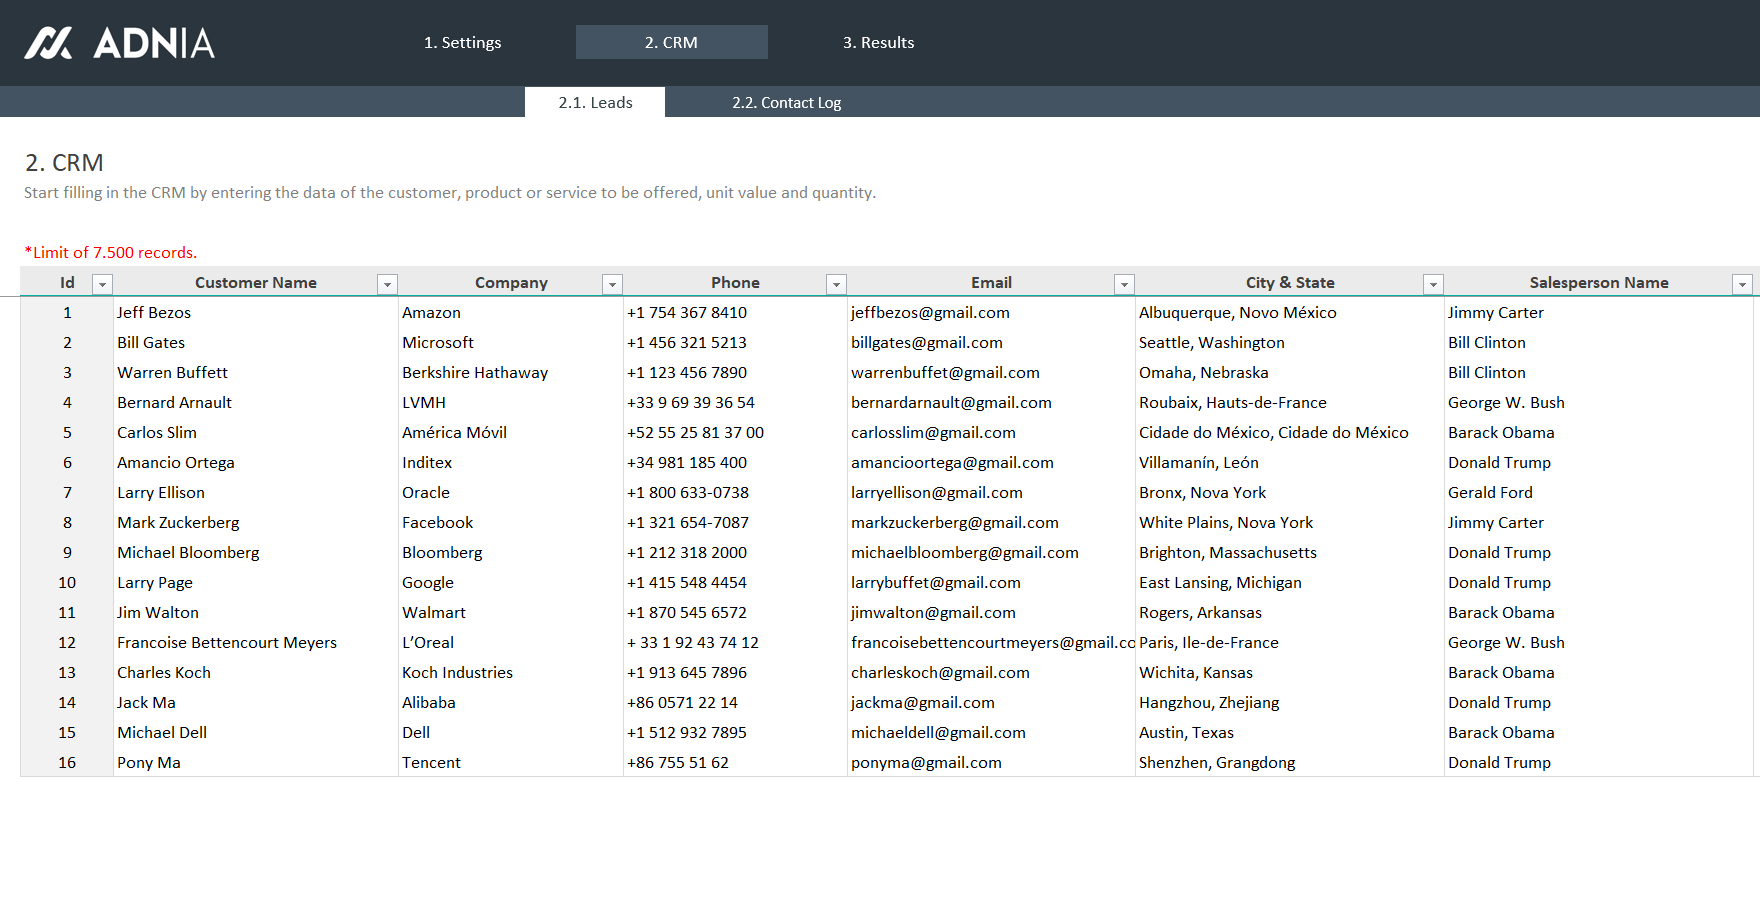Viewport: 1760px width, 909px height.
Task: Click the Inditex company cell
Action: pos(511,462)
